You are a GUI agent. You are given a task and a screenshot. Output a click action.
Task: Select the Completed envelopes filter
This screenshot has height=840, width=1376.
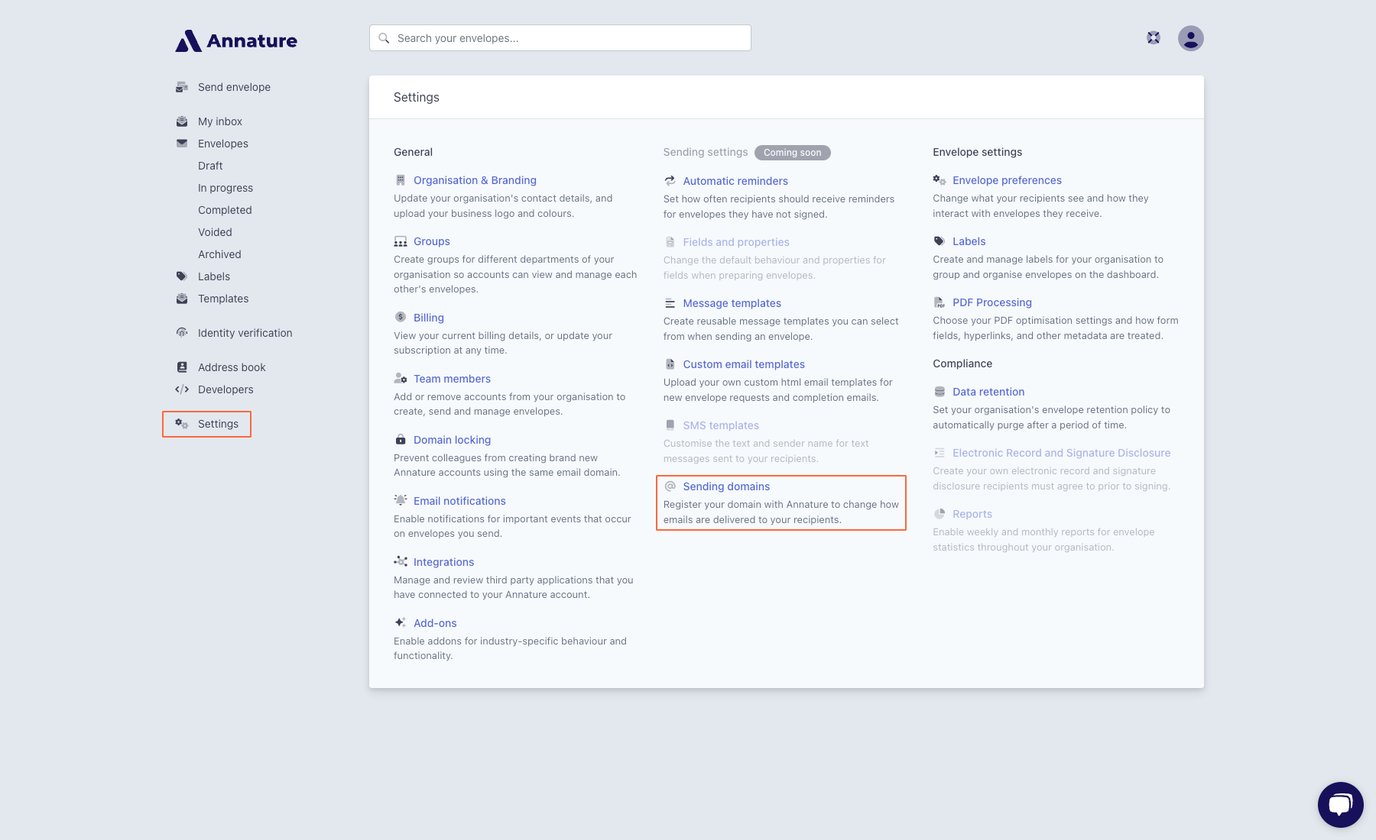coord(225,210)
